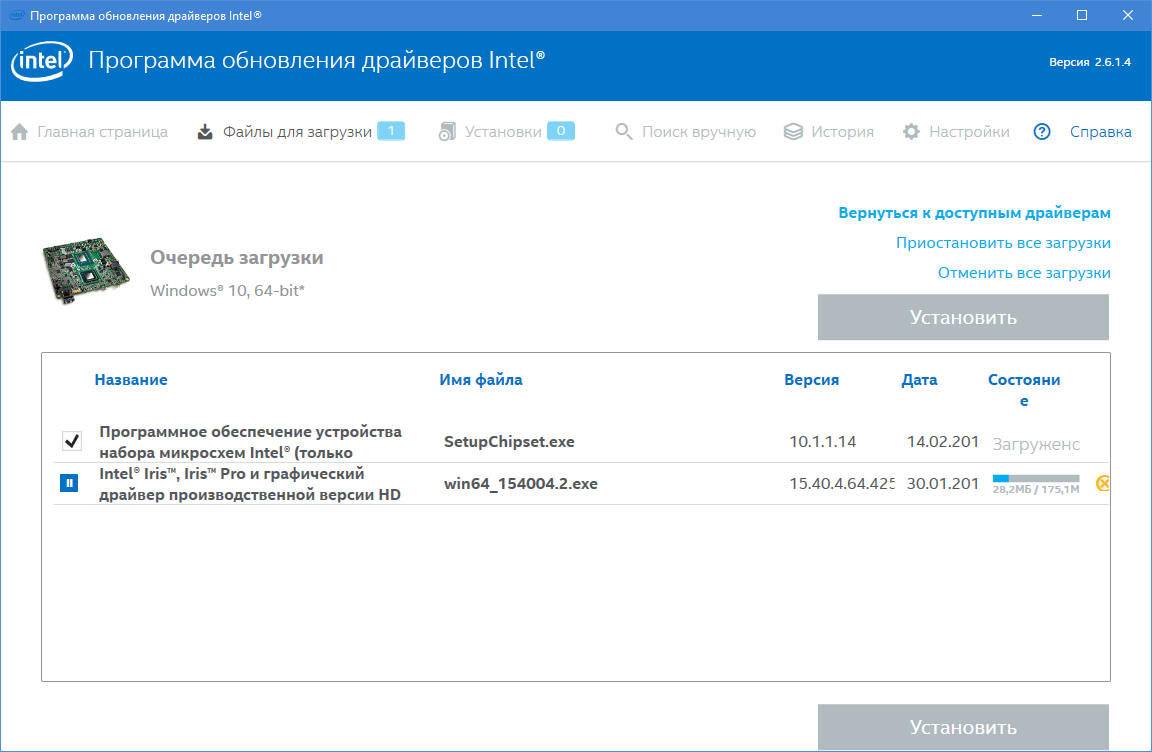Click the Программное обеспечение устройства driver name
Viewport: 1152px width, 752px height.
tap(251, 442)
